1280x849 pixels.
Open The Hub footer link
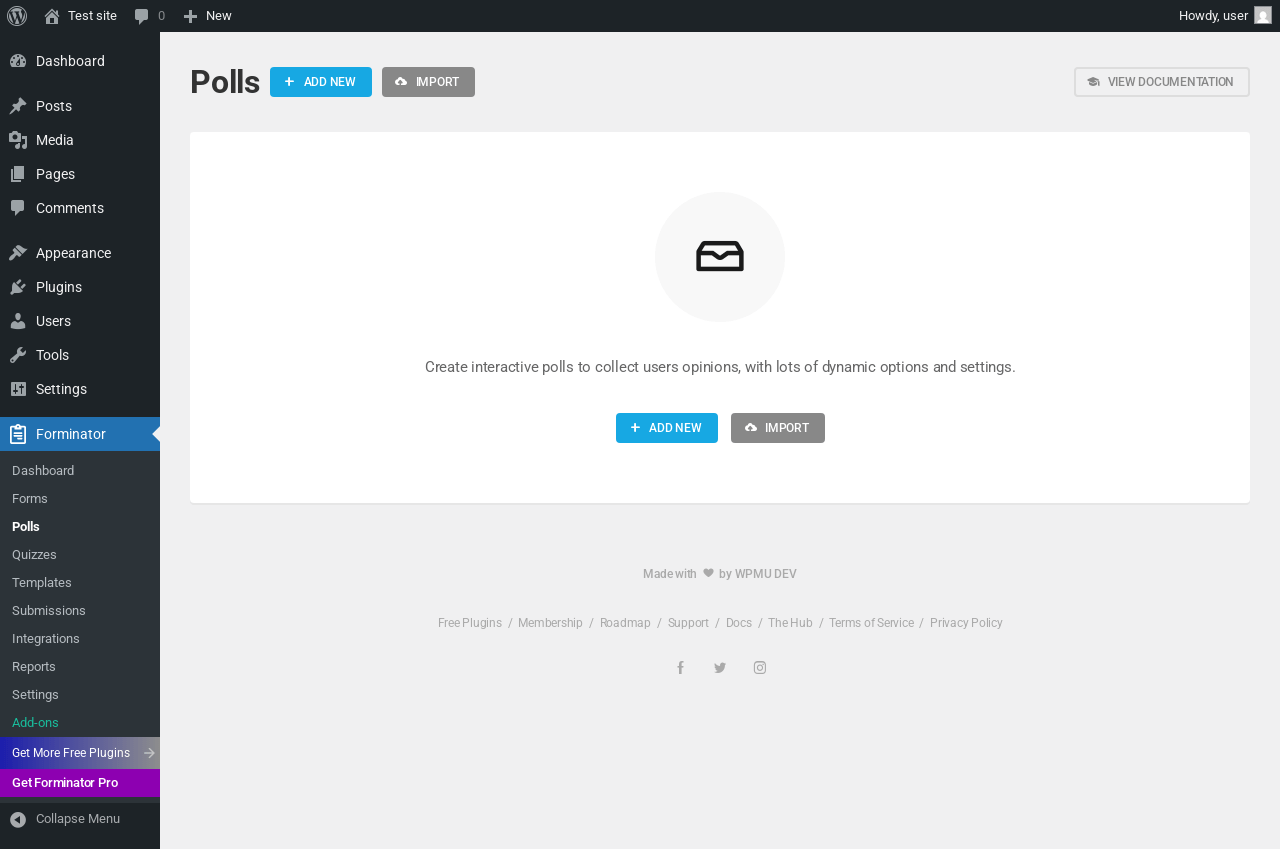coord(790,623)
